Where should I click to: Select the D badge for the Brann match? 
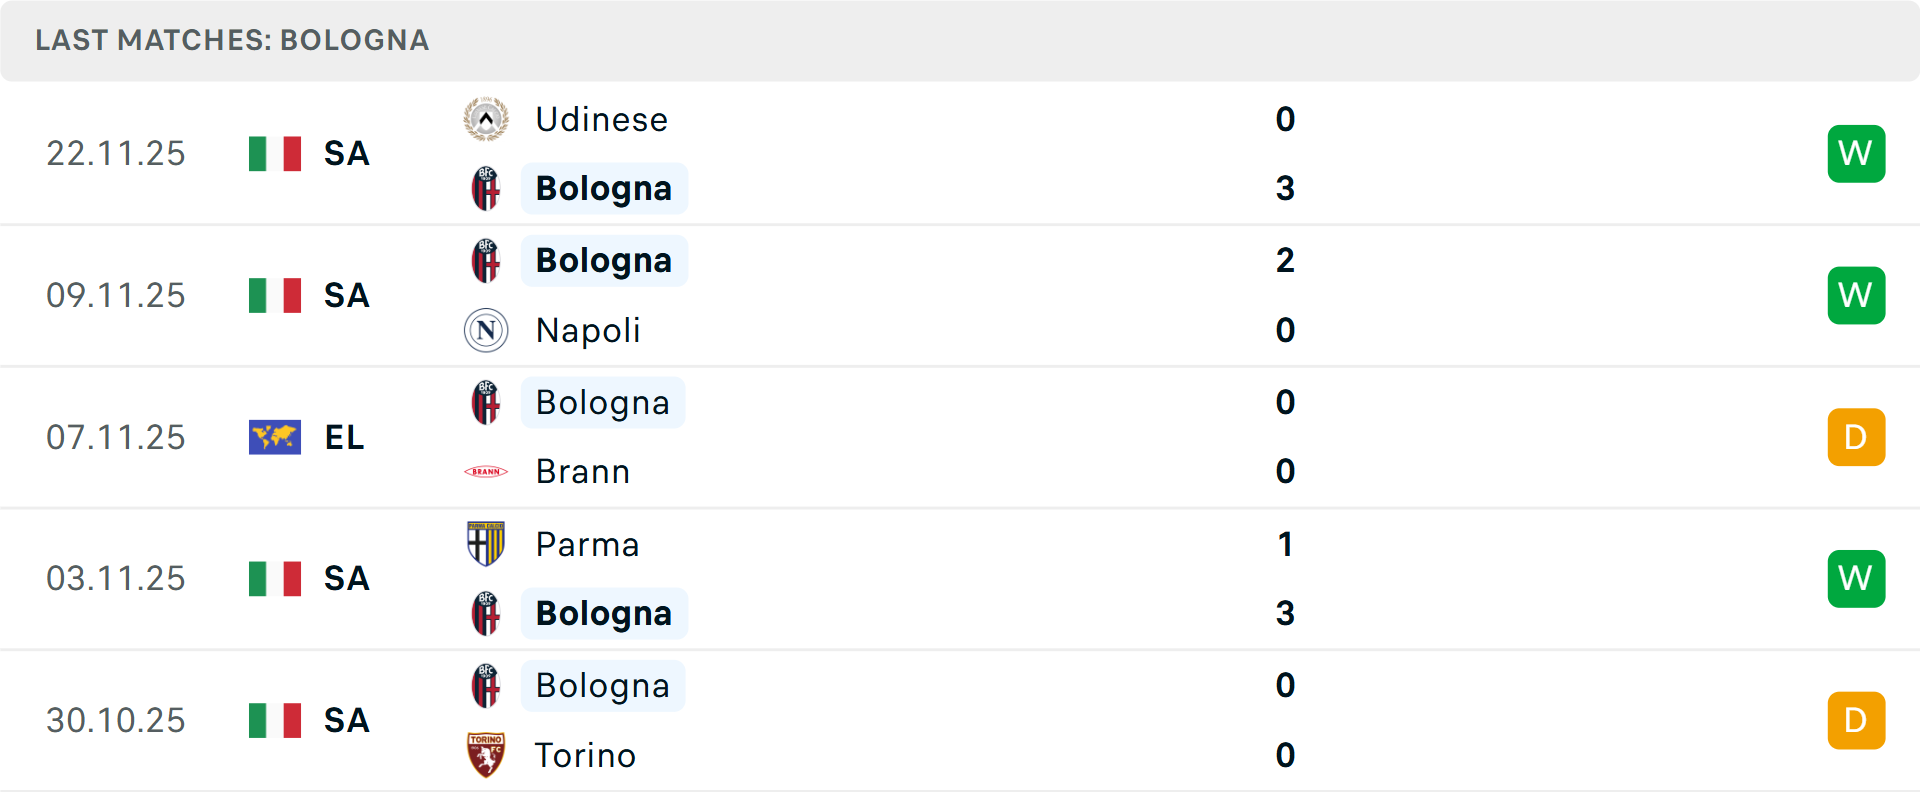tap(1856, 437)
